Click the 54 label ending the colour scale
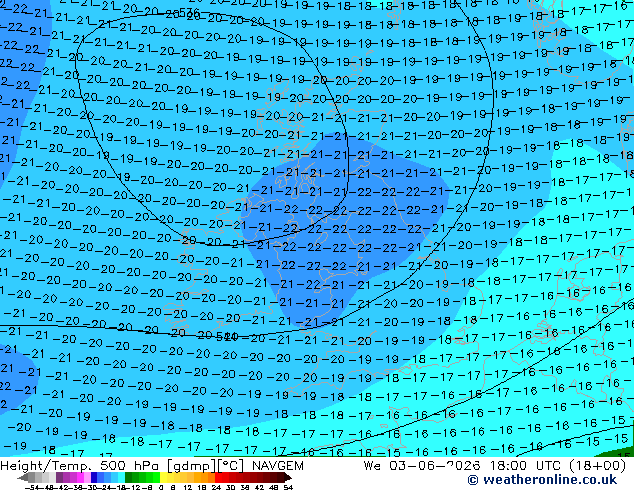Screen dimensions: 634x490 point(289,488)
